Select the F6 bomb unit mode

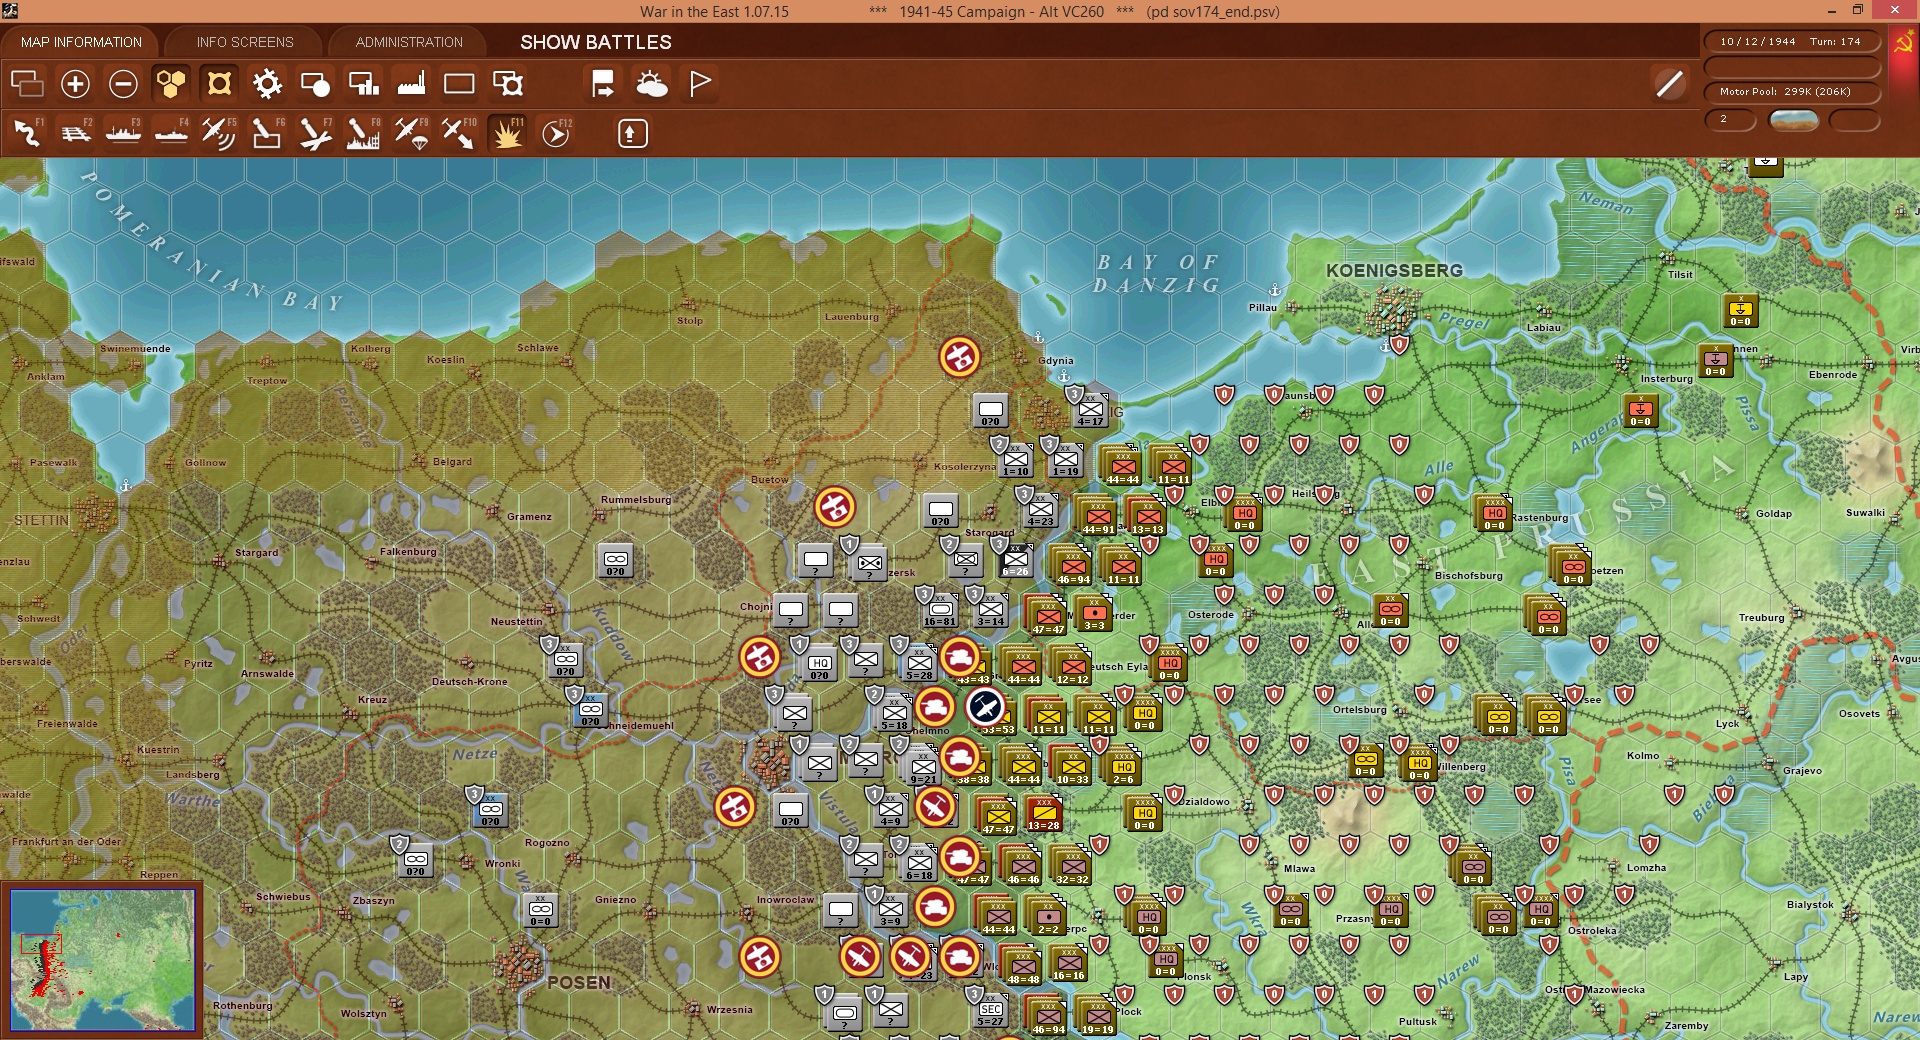coord(267,133)
